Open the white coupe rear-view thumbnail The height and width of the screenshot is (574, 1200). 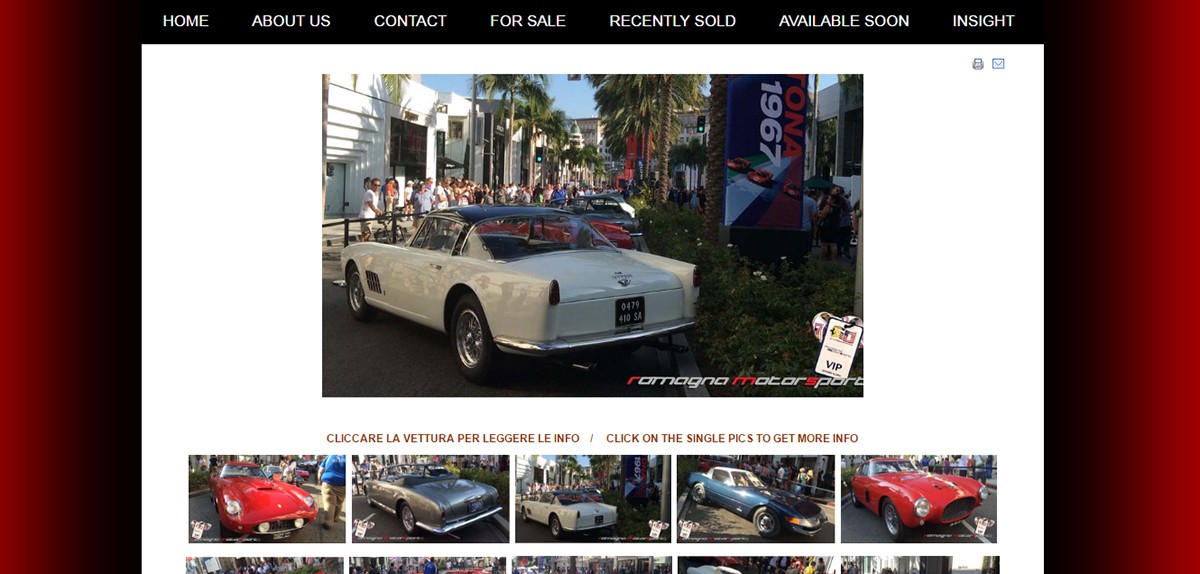coord(593,499)
